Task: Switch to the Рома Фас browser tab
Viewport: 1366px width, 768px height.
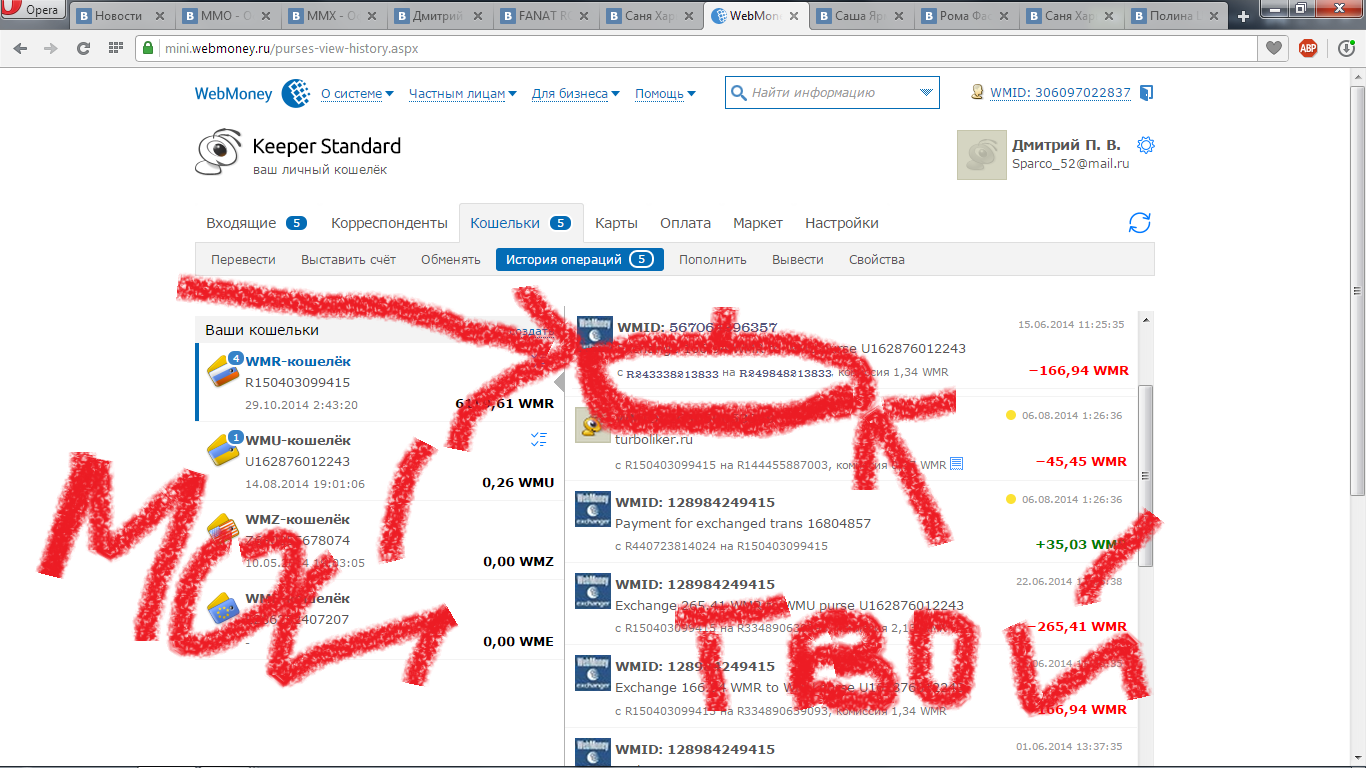Action: (x=964, y=17)
